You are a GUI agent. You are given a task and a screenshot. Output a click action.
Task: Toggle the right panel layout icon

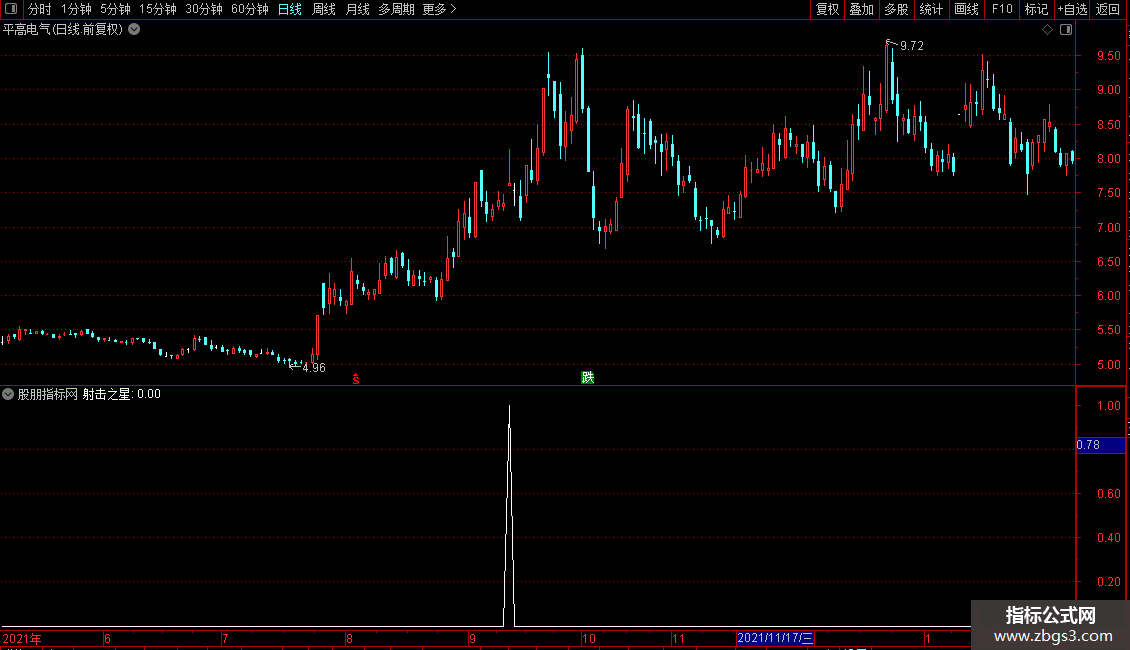click(1066, 30)
